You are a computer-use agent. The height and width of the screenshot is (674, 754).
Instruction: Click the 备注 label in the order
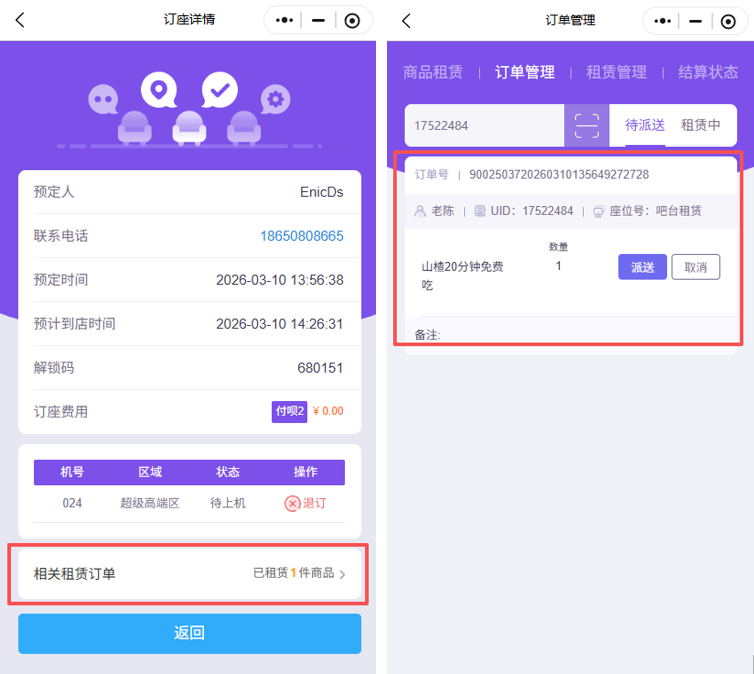click(x=427, y=335)
